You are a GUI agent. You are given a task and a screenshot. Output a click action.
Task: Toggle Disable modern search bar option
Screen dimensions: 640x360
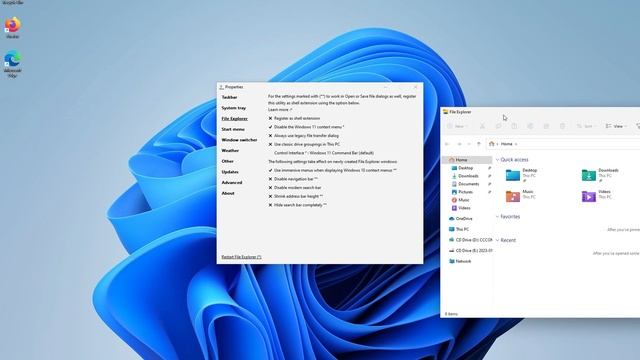pyautogui.click(x=295, y=188)
